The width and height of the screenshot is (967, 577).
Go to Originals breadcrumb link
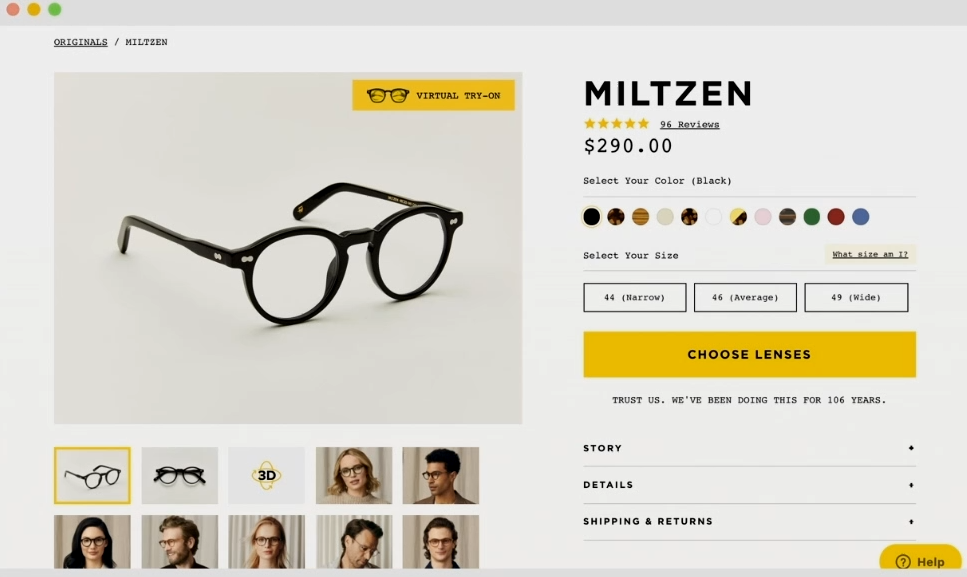click(80, 42)
